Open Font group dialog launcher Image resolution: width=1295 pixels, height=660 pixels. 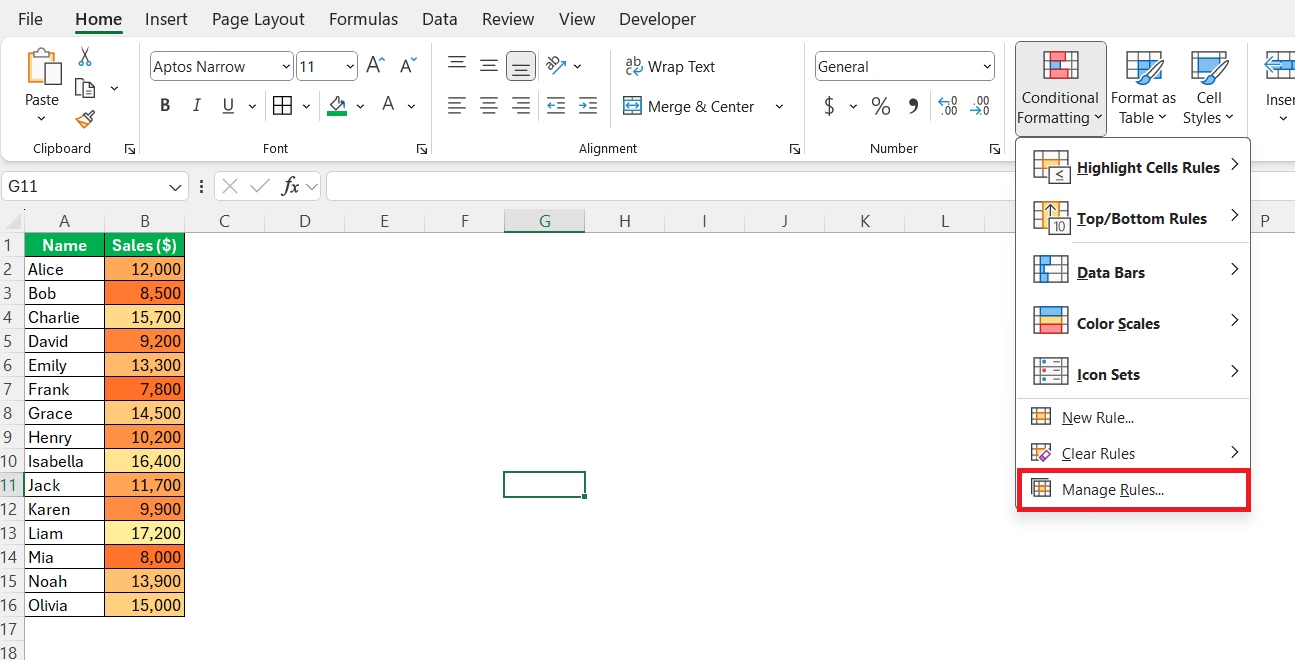422,149
